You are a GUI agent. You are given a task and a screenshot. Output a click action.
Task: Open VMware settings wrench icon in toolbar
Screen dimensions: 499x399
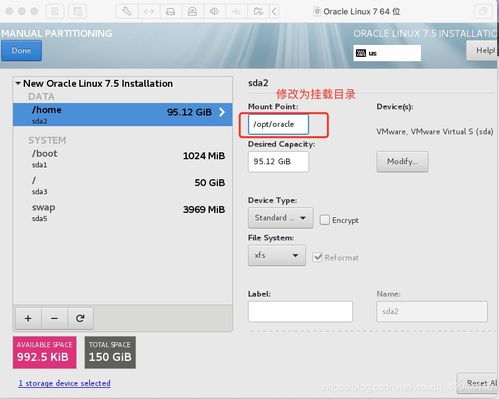click(127, 12)
